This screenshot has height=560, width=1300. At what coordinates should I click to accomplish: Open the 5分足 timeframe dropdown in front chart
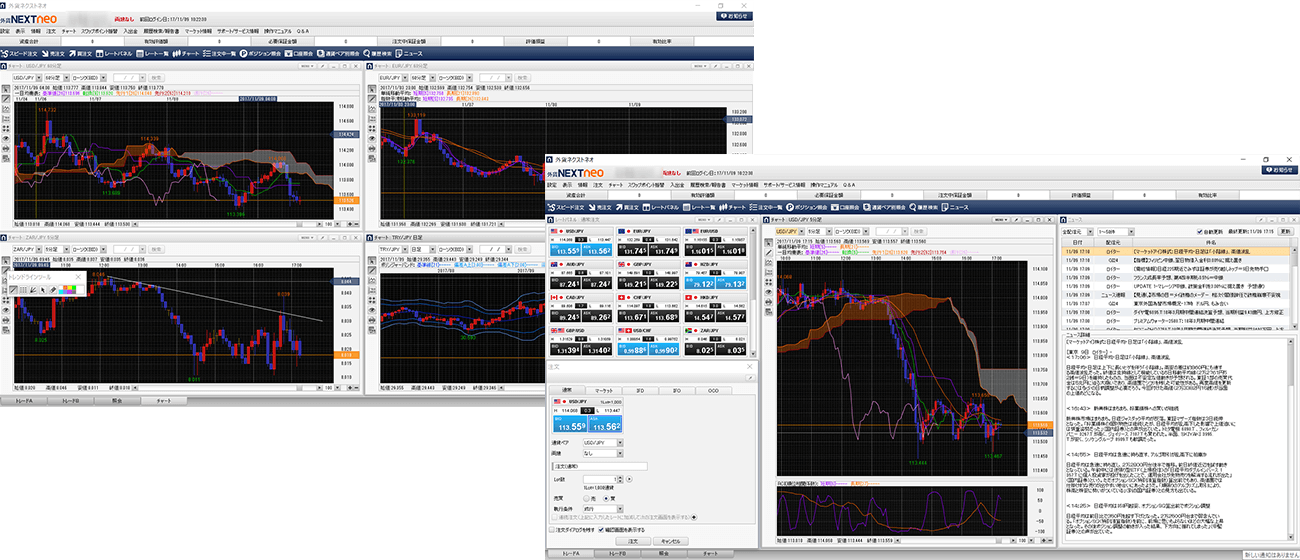point(820,231)
